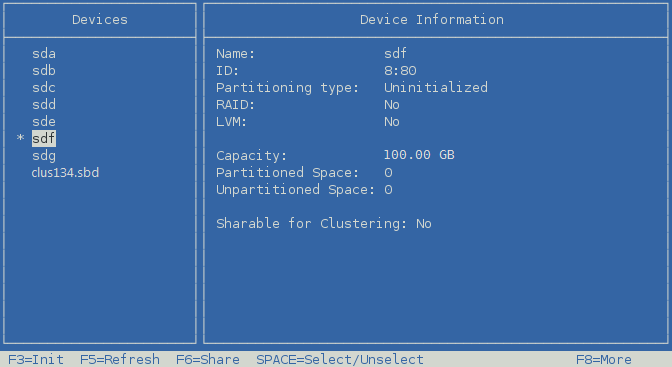Select the sde device entry
This screenshot has width=672, height=367.
coord(44,121)
